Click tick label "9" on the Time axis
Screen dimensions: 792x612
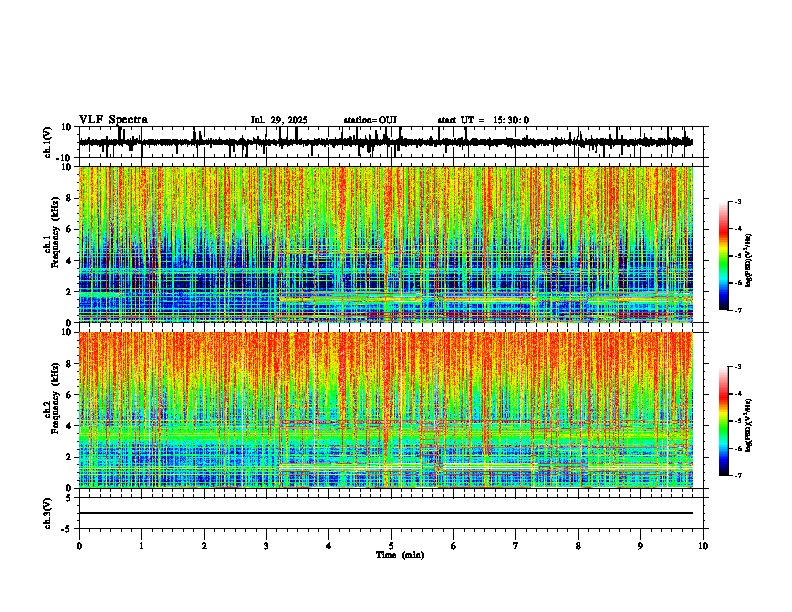(x=640, y=546)
